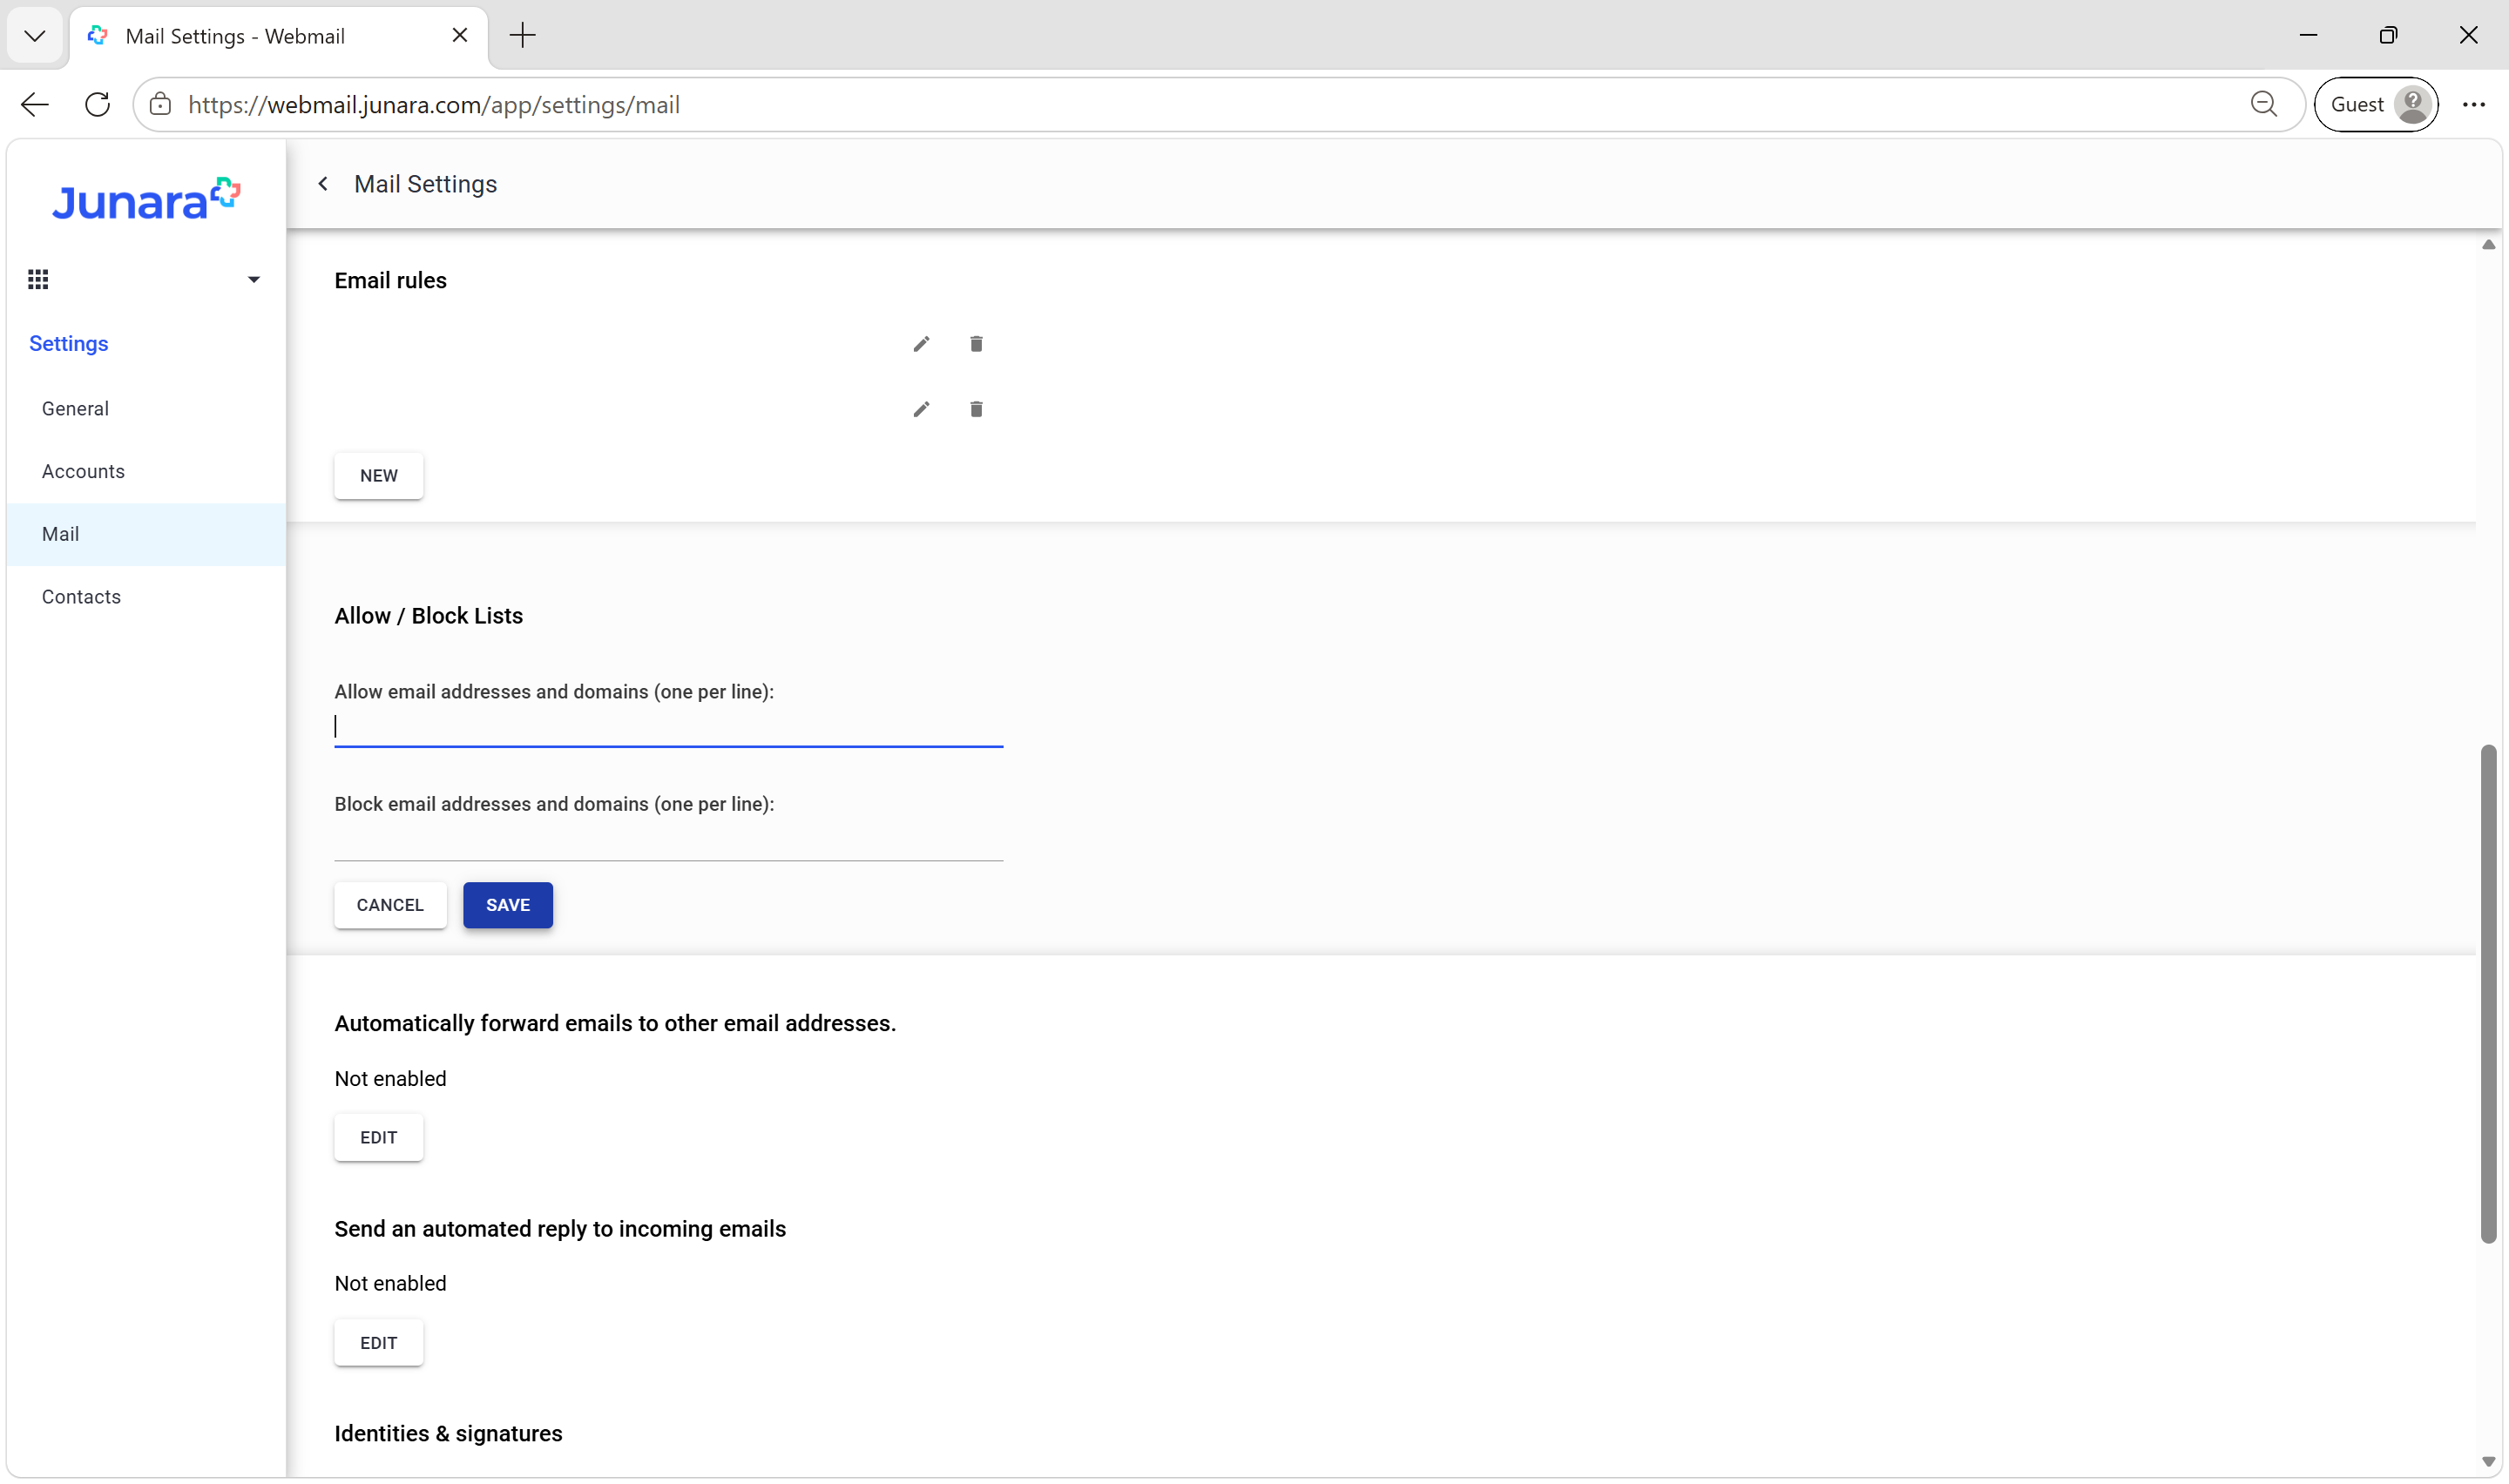The height and width of the screenshot is (1484, 2509).
Task: Click Not enabled under automated reply
Action: point(391,1284)
